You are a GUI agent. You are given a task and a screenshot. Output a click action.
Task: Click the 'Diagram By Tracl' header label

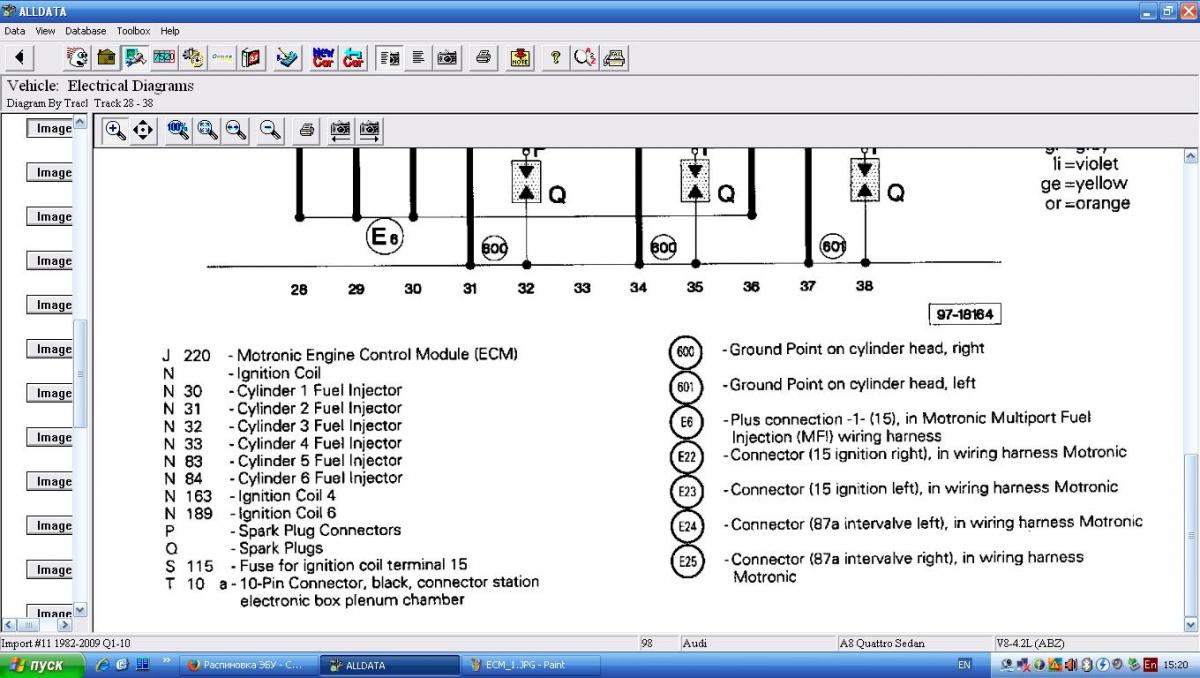coord(47,103)
